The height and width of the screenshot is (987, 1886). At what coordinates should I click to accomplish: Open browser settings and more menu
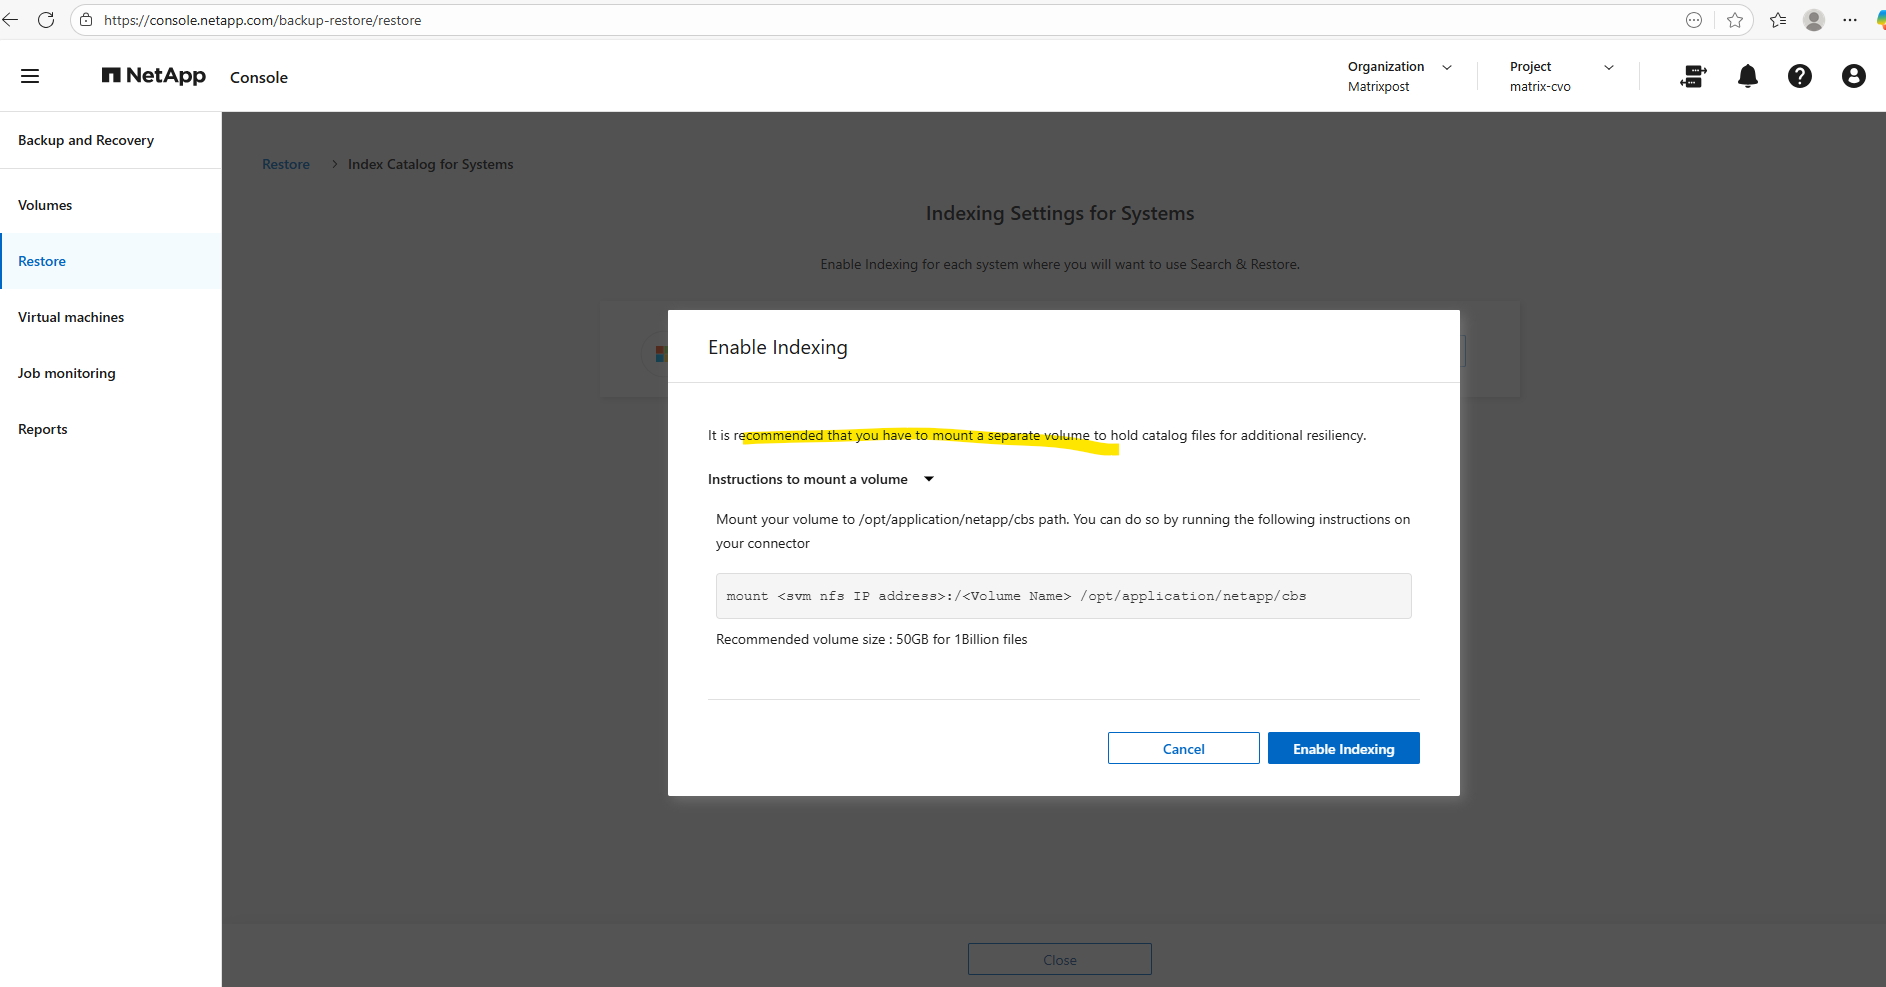tap(1850, 20)
